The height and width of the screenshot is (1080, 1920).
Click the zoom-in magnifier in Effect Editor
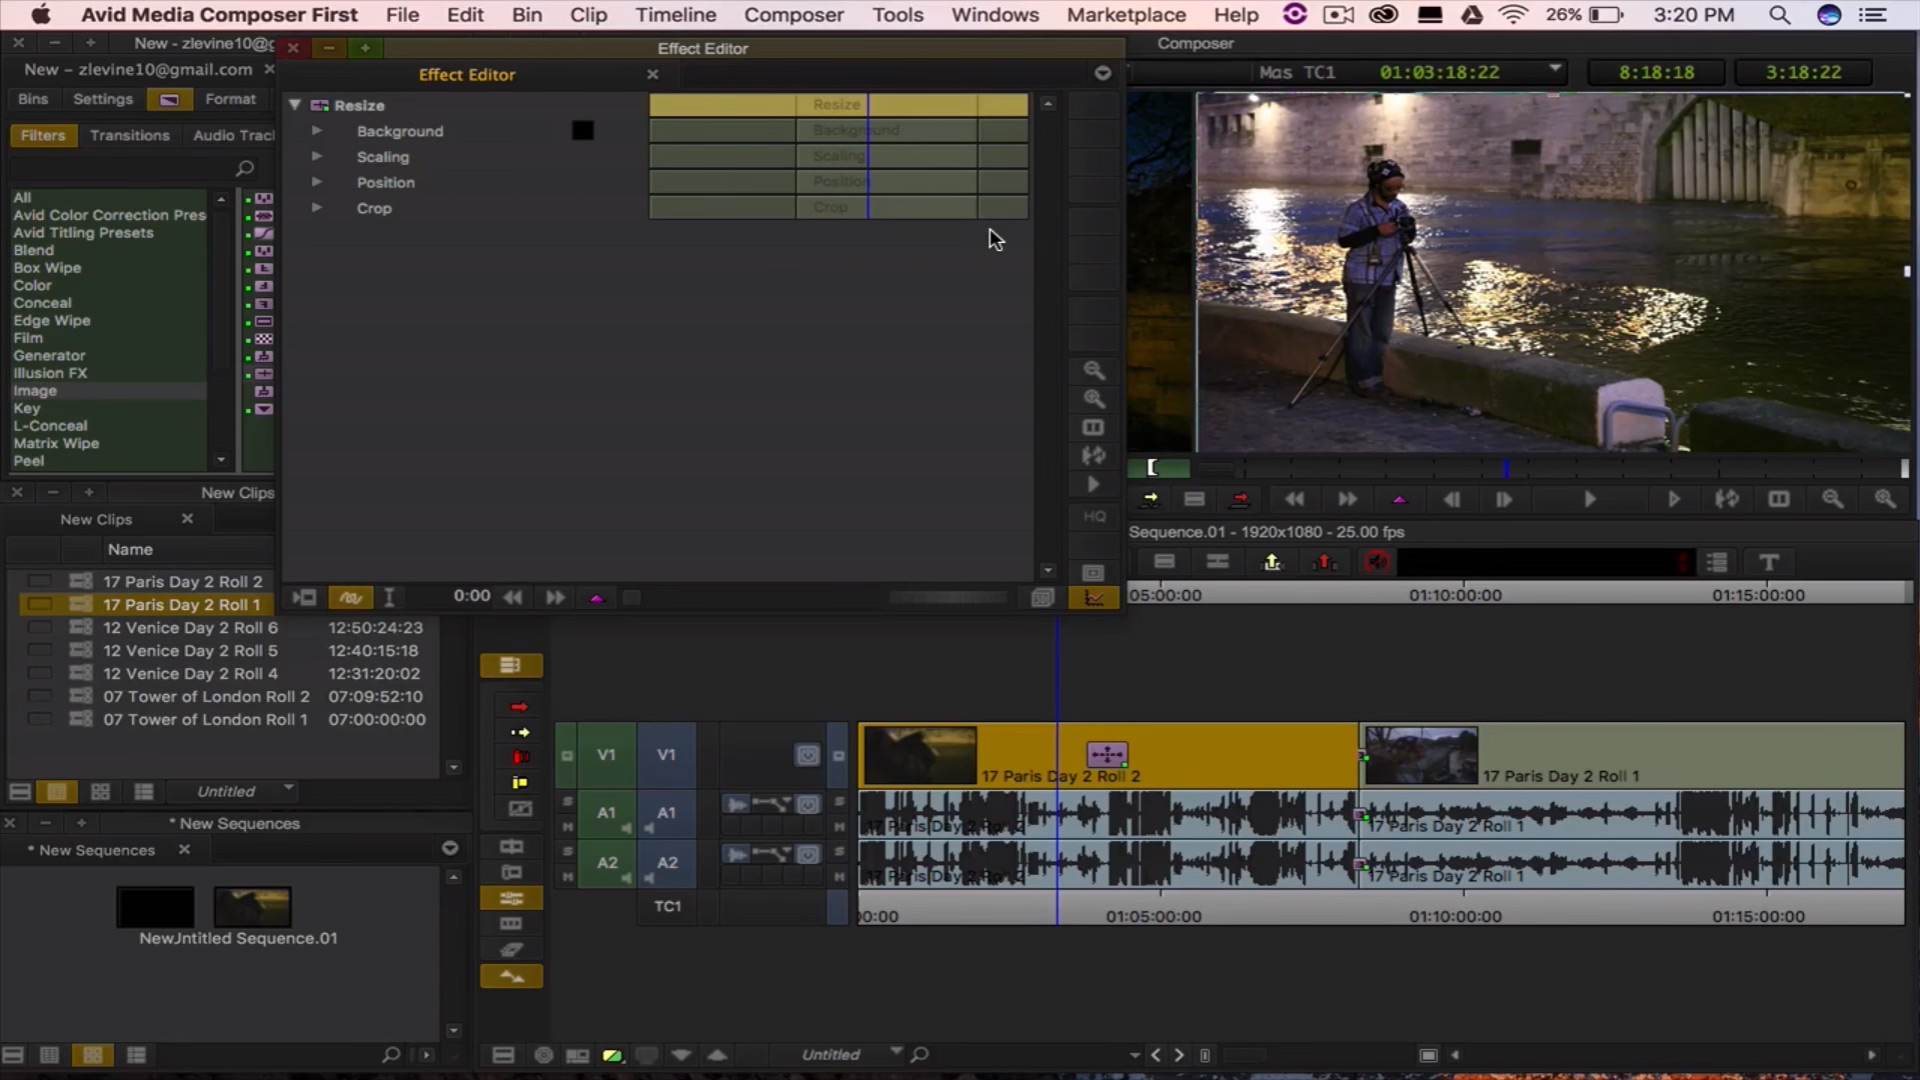tap(1094, 399)
